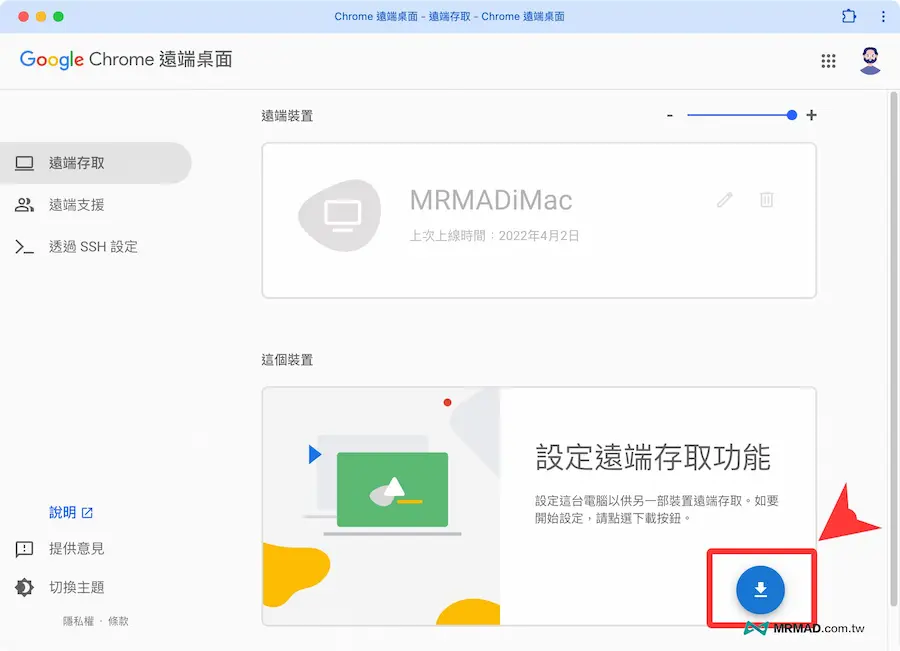Toggle theme with 切換主題

tap(76, 587)
